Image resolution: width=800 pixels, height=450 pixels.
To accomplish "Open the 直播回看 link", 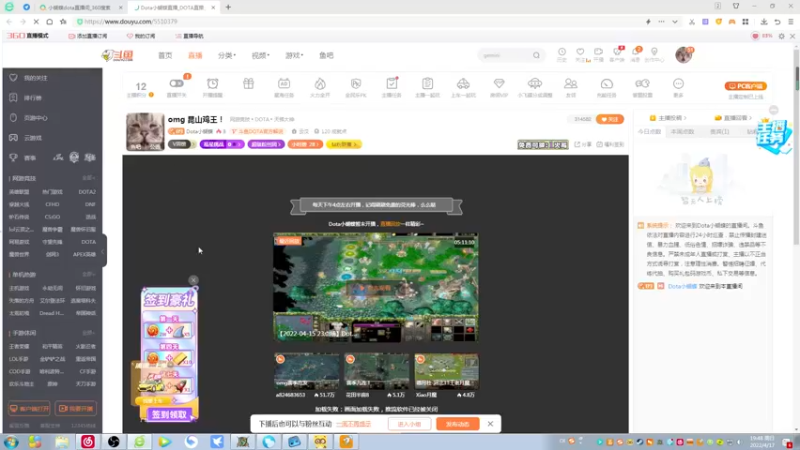I will coord(733,118).
